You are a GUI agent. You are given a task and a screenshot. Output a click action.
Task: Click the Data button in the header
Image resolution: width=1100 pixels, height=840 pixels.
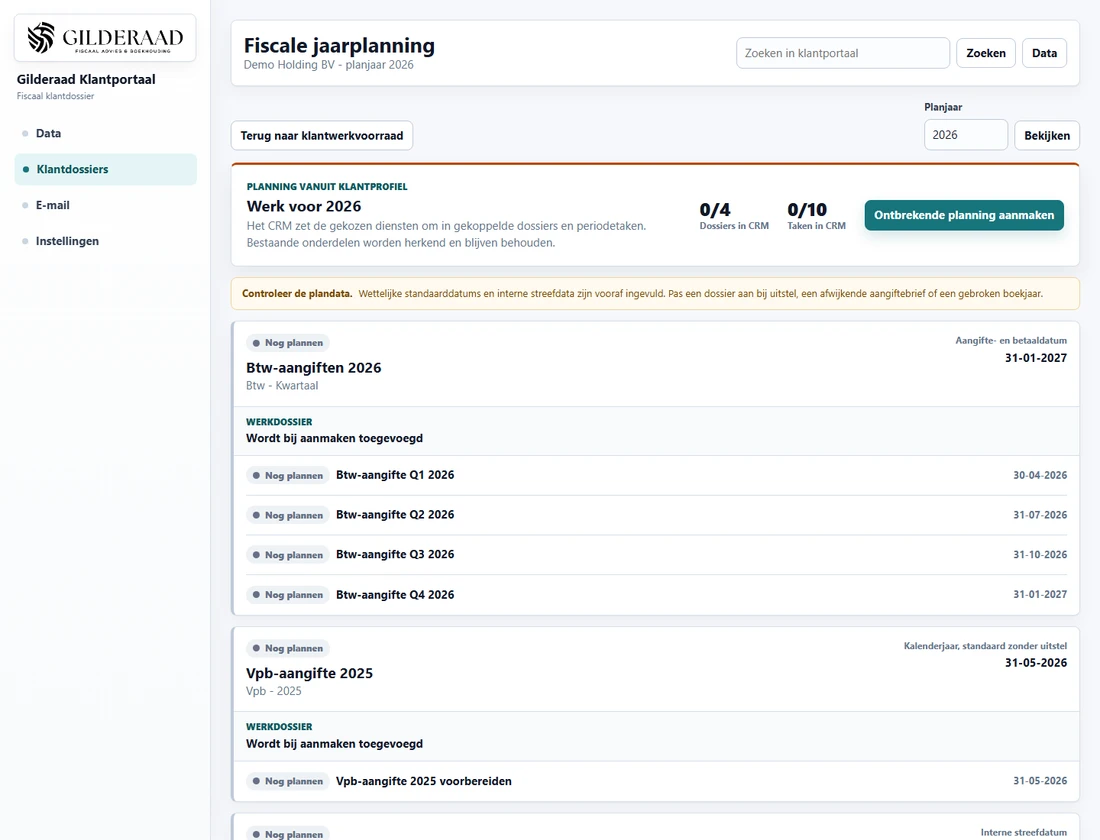(x=1044, y=53)
